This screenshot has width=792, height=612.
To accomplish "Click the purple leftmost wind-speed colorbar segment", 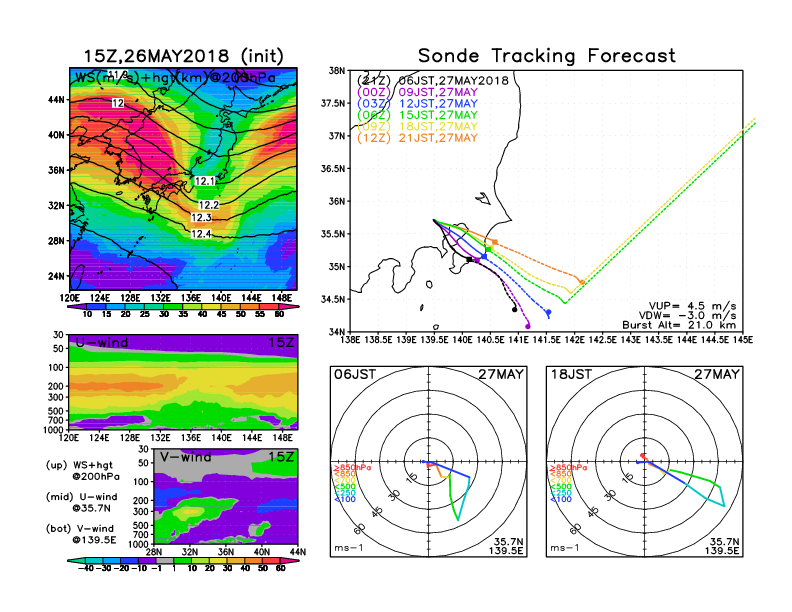I will pos(76,307).
